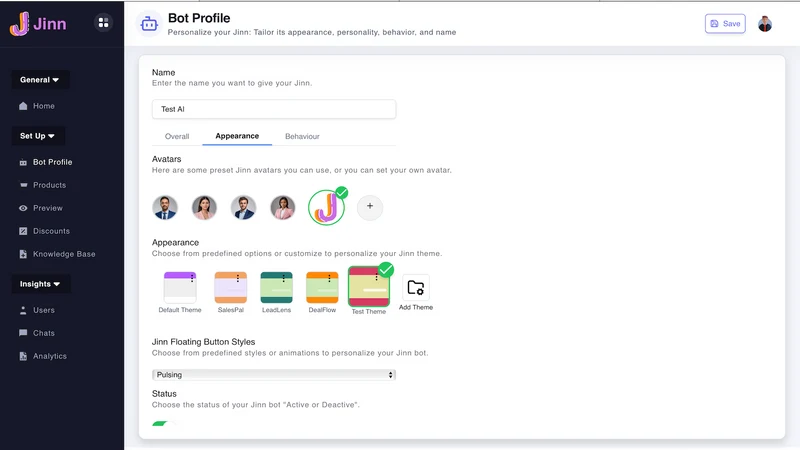The height and width of the screenshot is (450, 800).
Task: Add a custom avatar with plus button
Action: [x=370, y=207]
